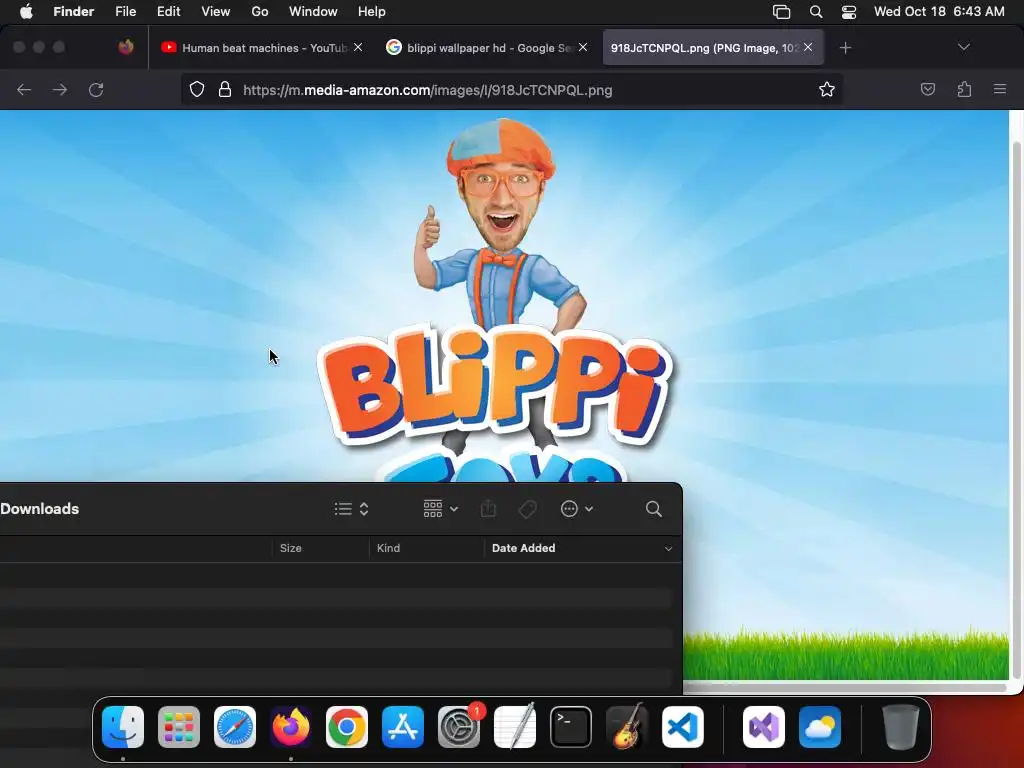Viewport: 1024px width, 768px height.
Task: Open the Finder Action ellipsis menu
Action: [x=577, y=509]
